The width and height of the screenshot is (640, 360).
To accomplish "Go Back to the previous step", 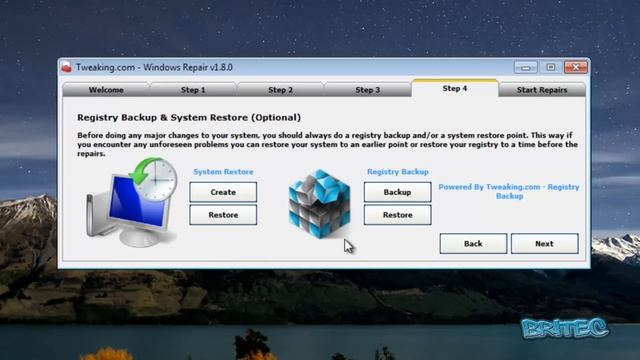I will (x=473, y=244).
